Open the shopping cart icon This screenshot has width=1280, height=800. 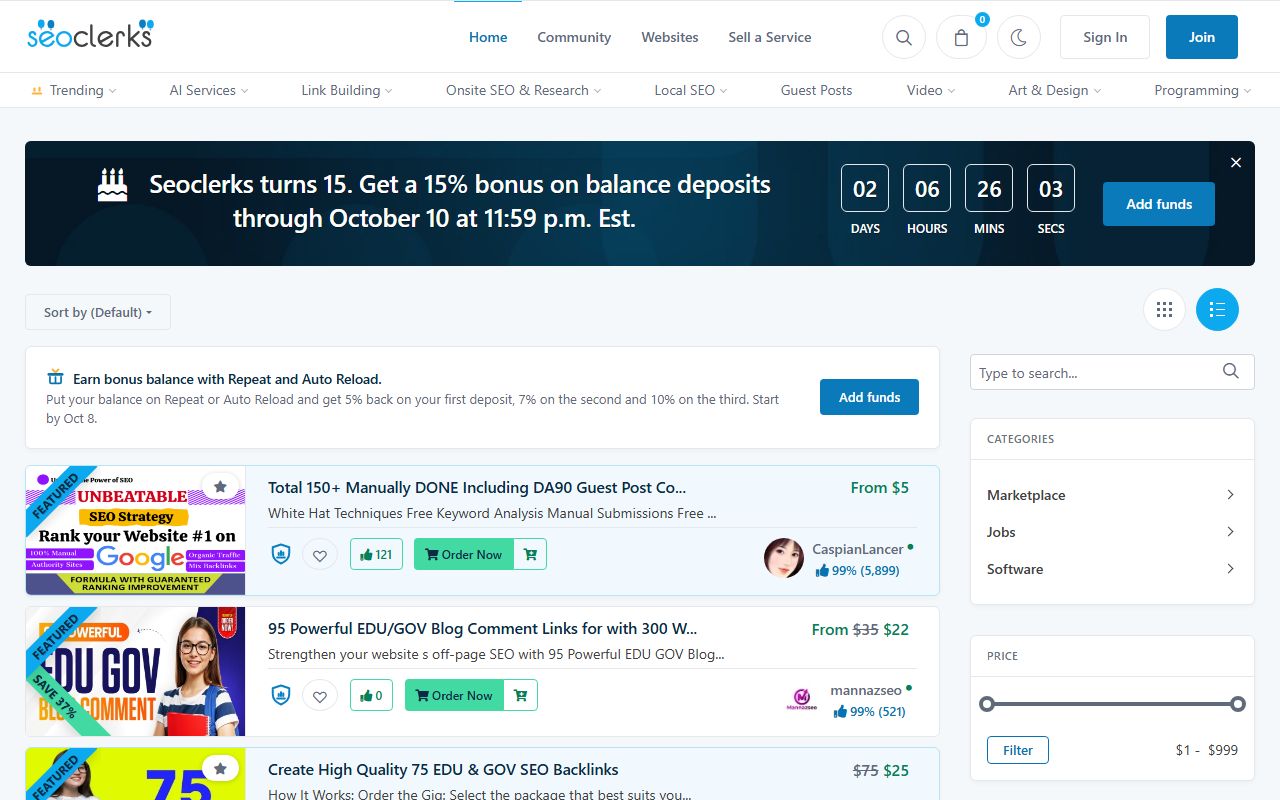pos(961,37)
